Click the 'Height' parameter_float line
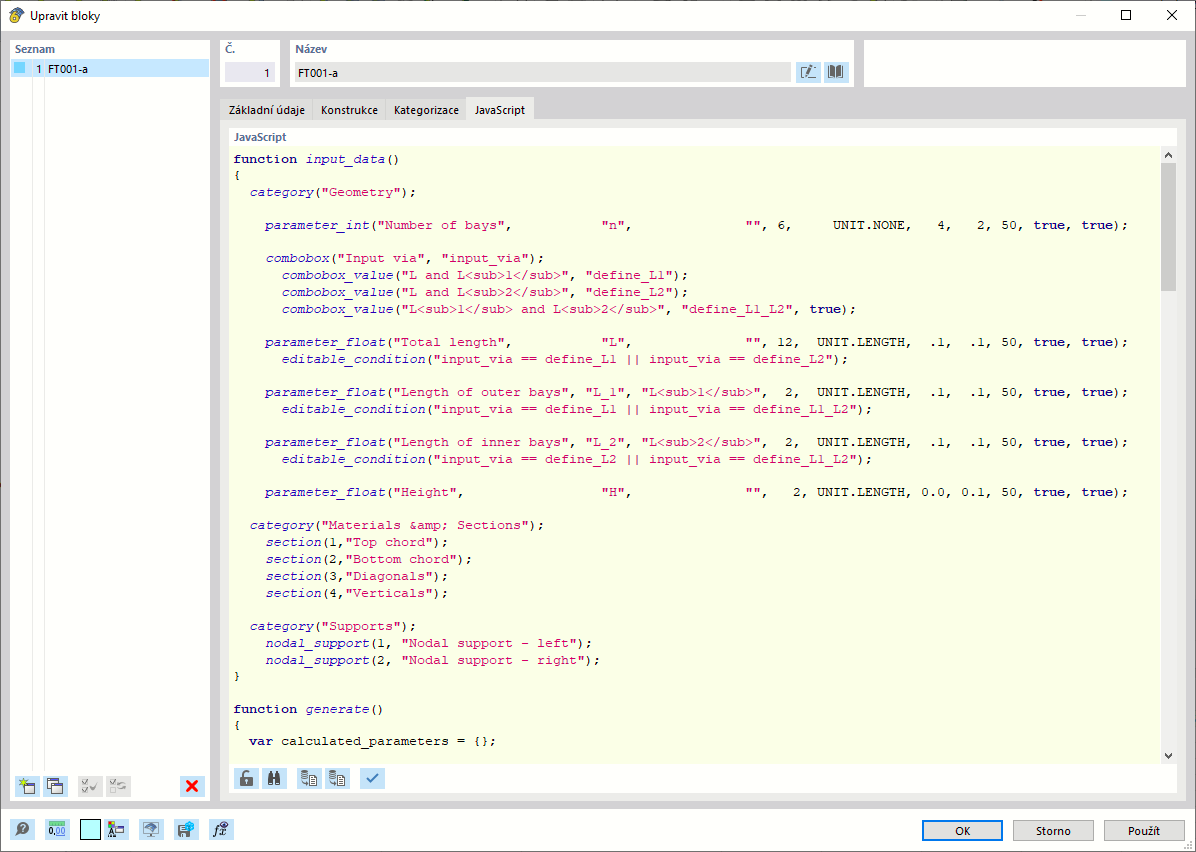 696,492
